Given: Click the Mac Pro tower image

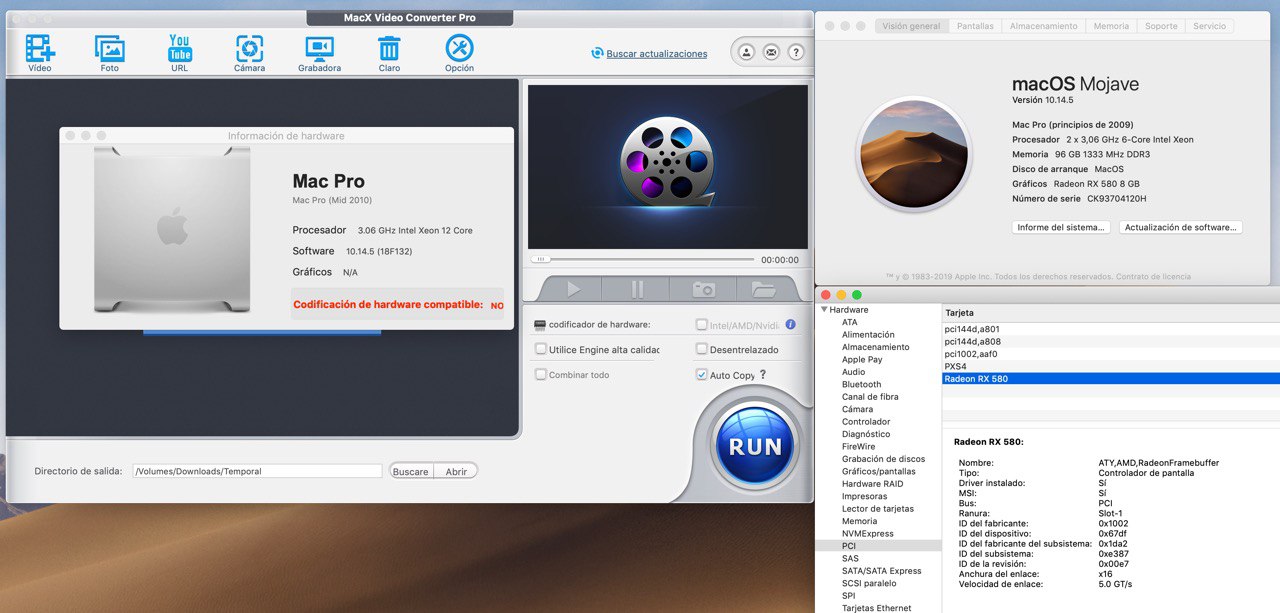Looking at the screenshot, I should pos(173,229).
